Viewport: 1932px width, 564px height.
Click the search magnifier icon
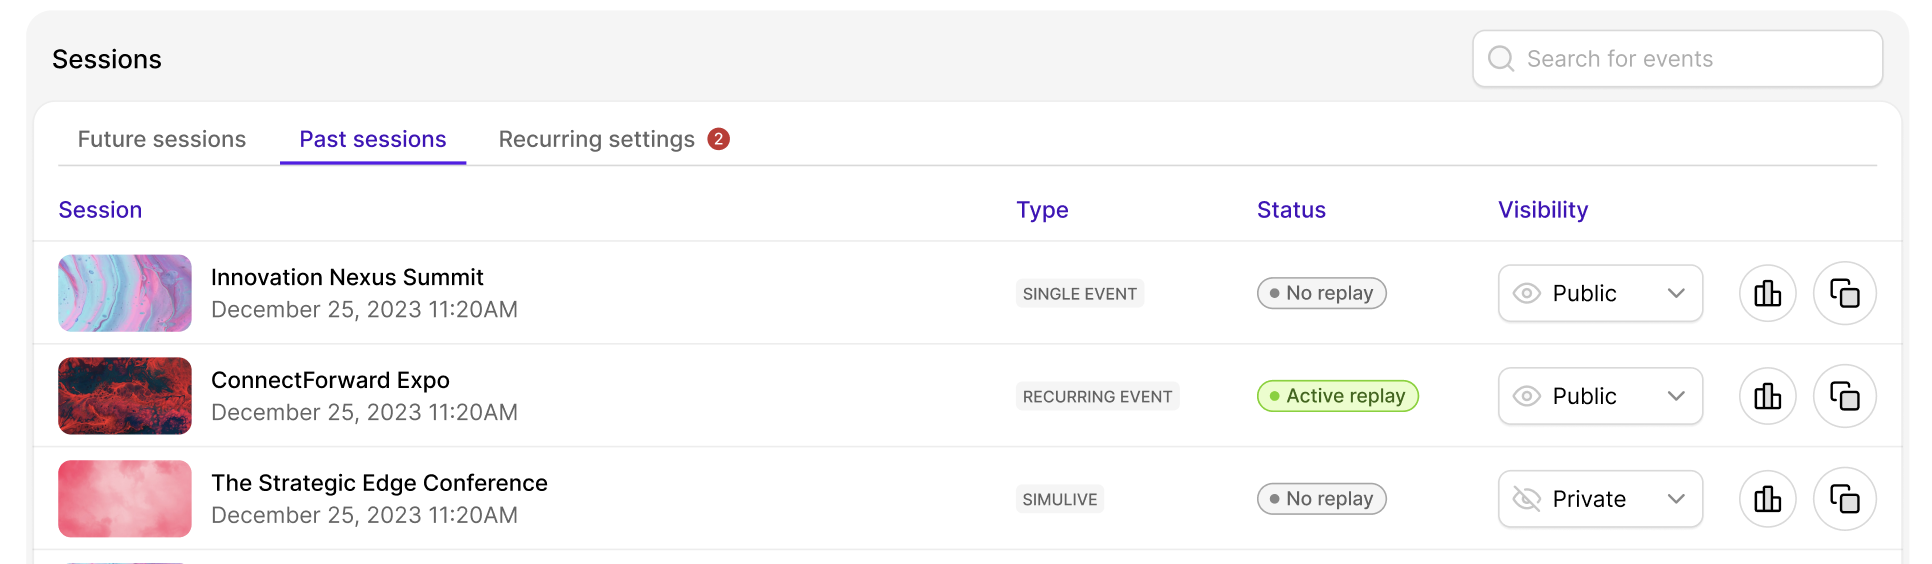point(1501,59)
